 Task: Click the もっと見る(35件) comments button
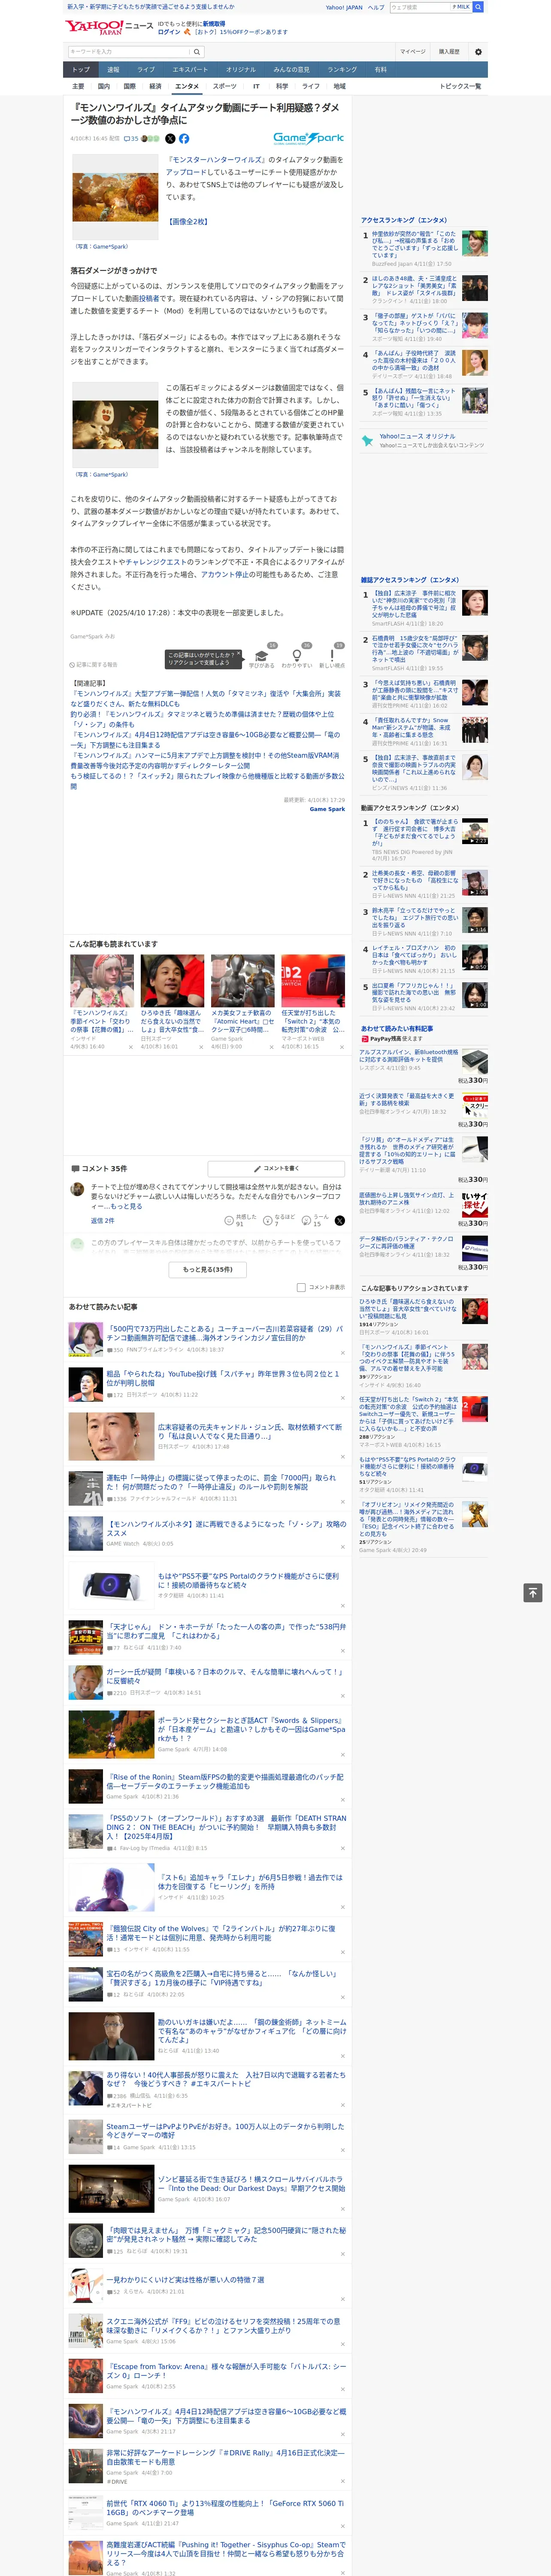(x=208, y=1269)
